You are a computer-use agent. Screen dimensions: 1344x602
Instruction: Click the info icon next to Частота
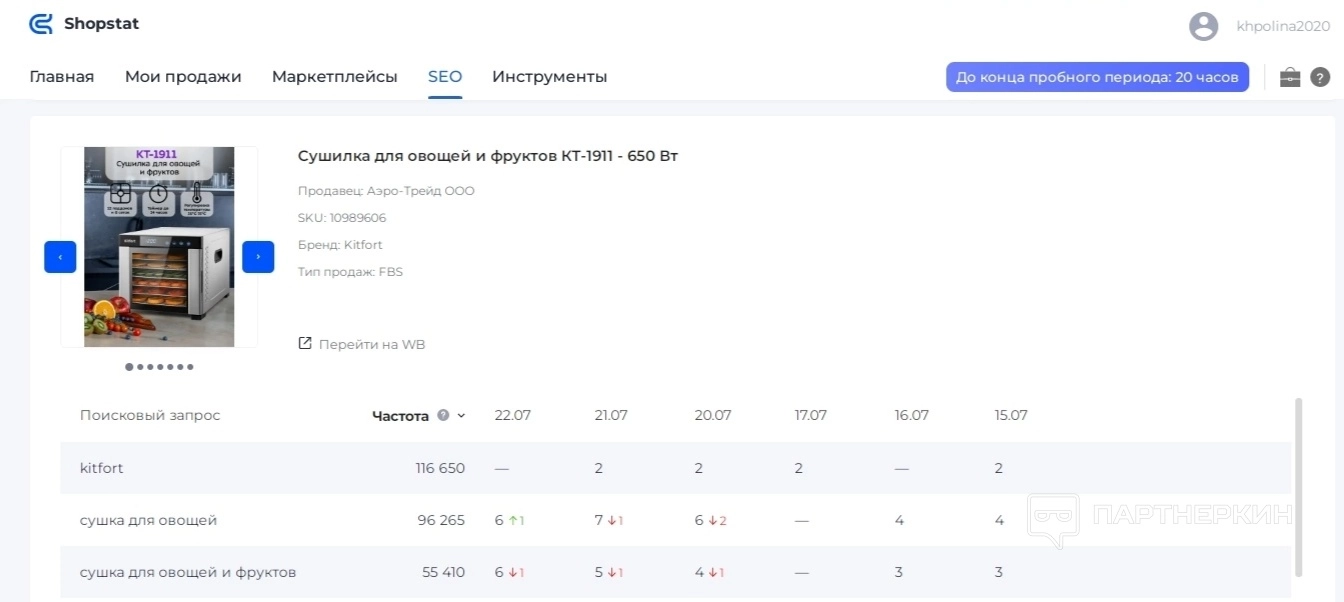443,415
